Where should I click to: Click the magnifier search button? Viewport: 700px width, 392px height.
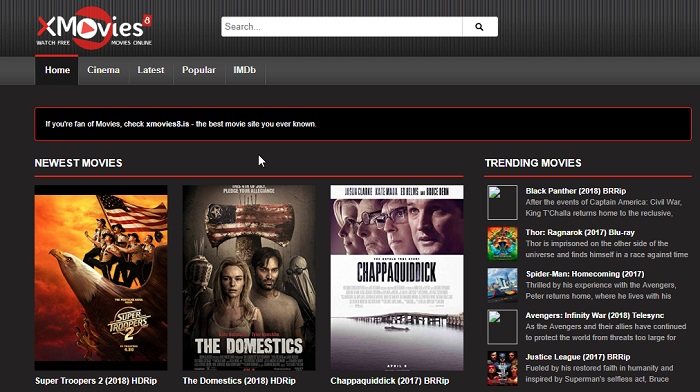(x=479, y=27)
